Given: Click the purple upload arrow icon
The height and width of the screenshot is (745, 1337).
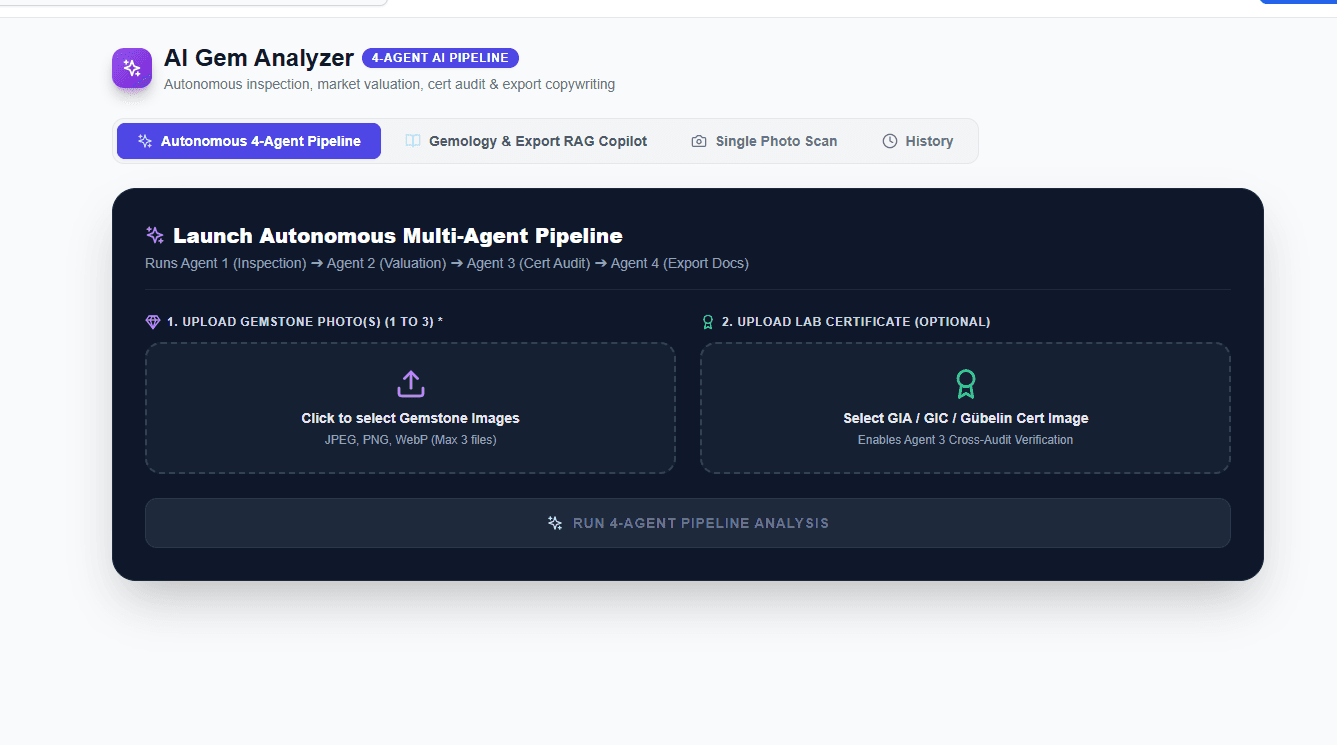Looking at the screenshot, I should (411, 384).
